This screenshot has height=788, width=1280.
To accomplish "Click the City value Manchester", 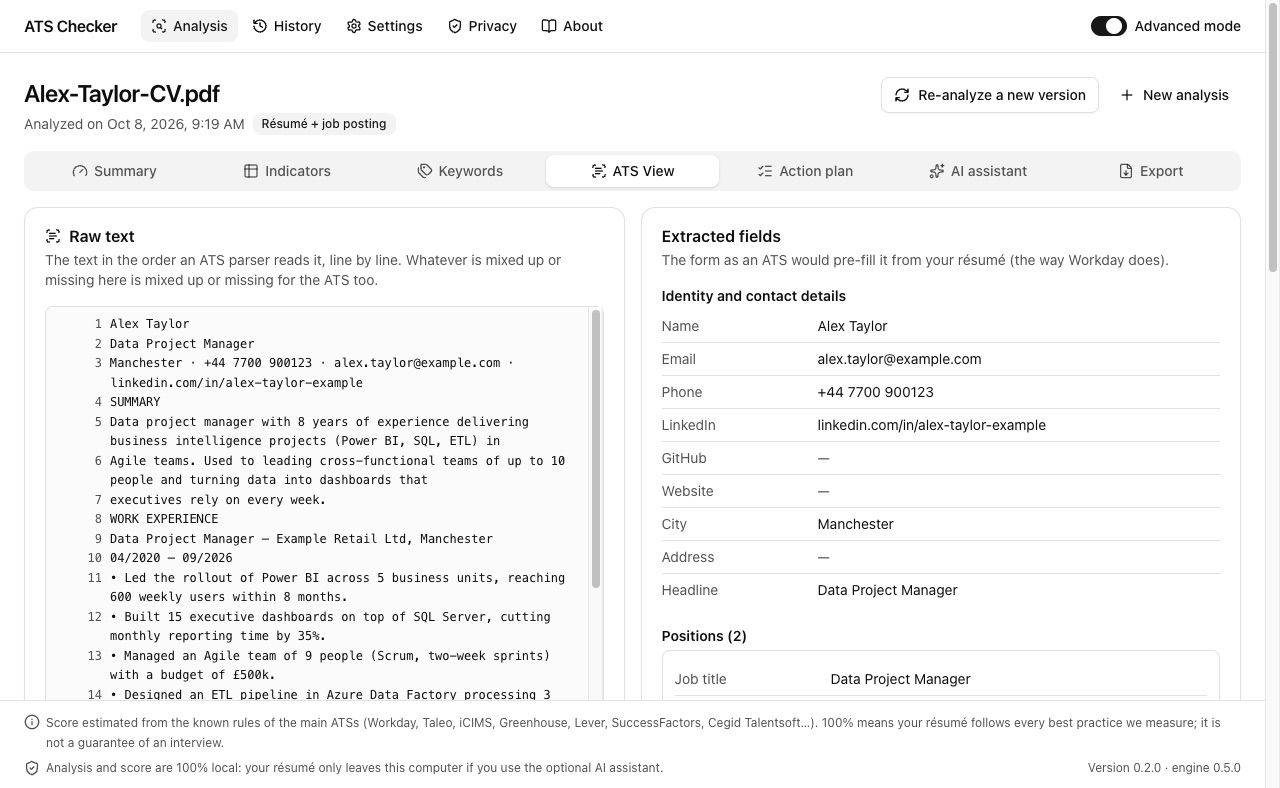I will pos(856,524).
